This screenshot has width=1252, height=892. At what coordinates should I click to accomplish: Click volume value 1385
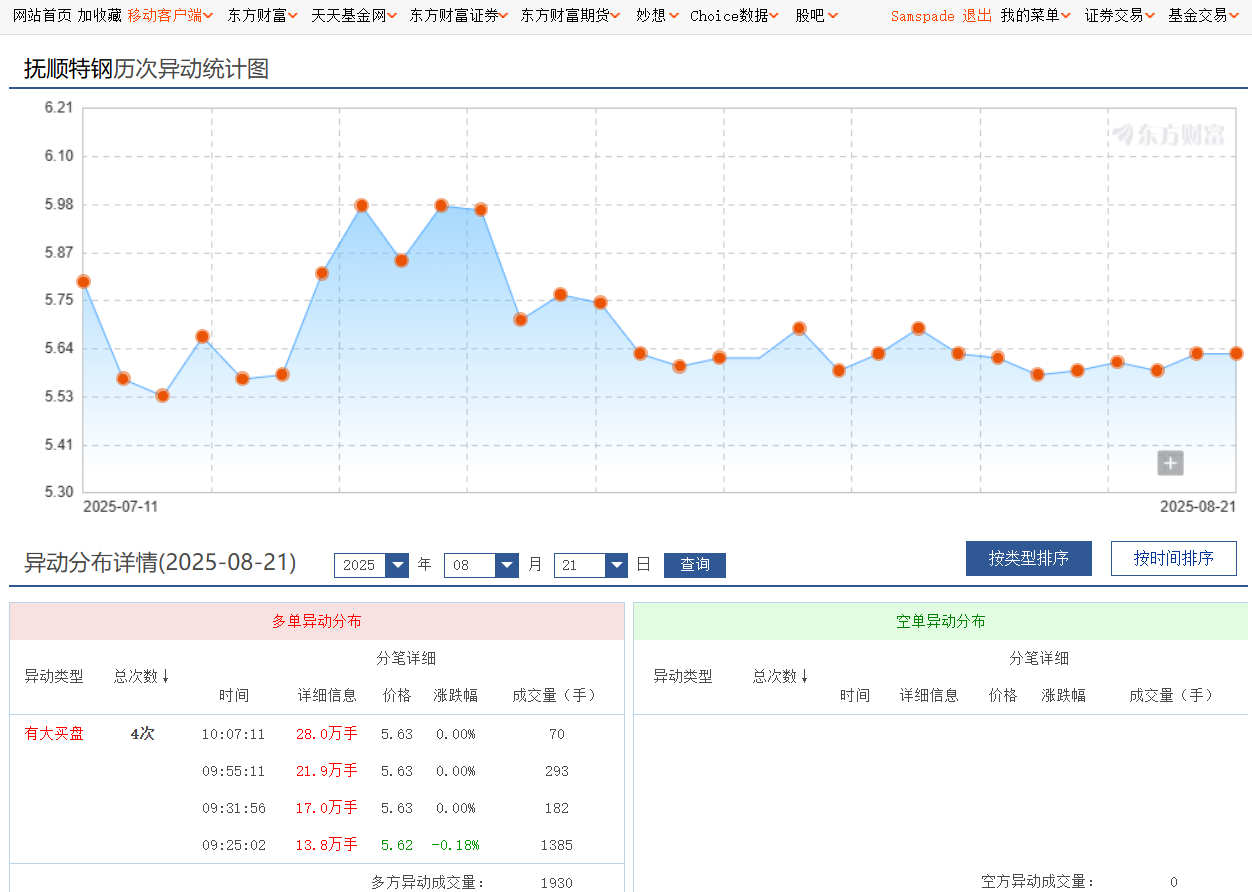557,845
